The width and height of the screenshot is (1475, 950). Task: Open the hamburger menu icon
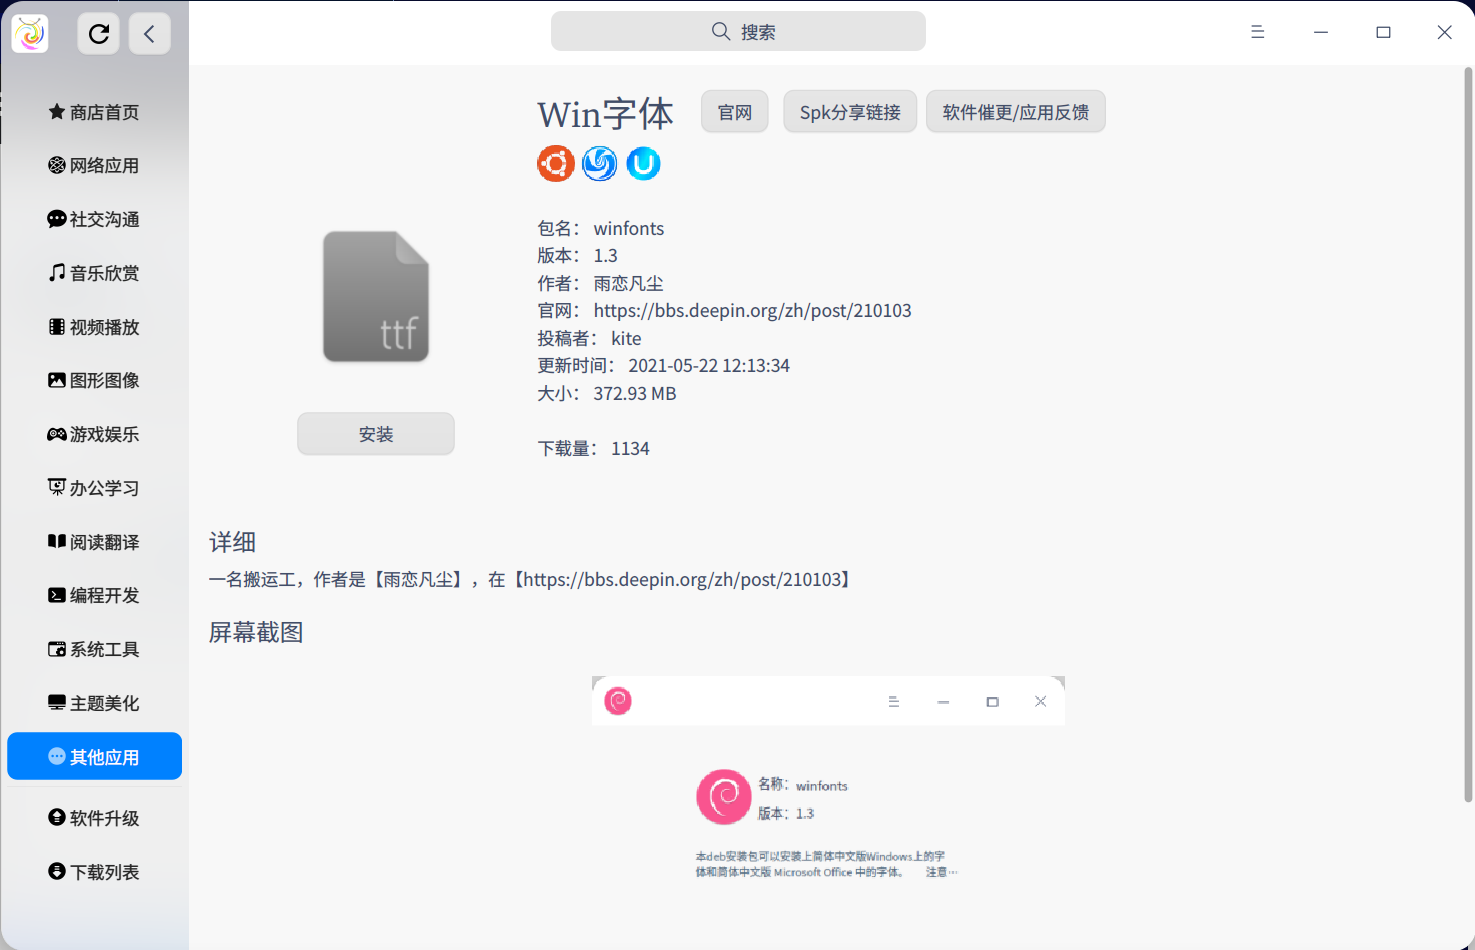click(x=1257, y=31)
